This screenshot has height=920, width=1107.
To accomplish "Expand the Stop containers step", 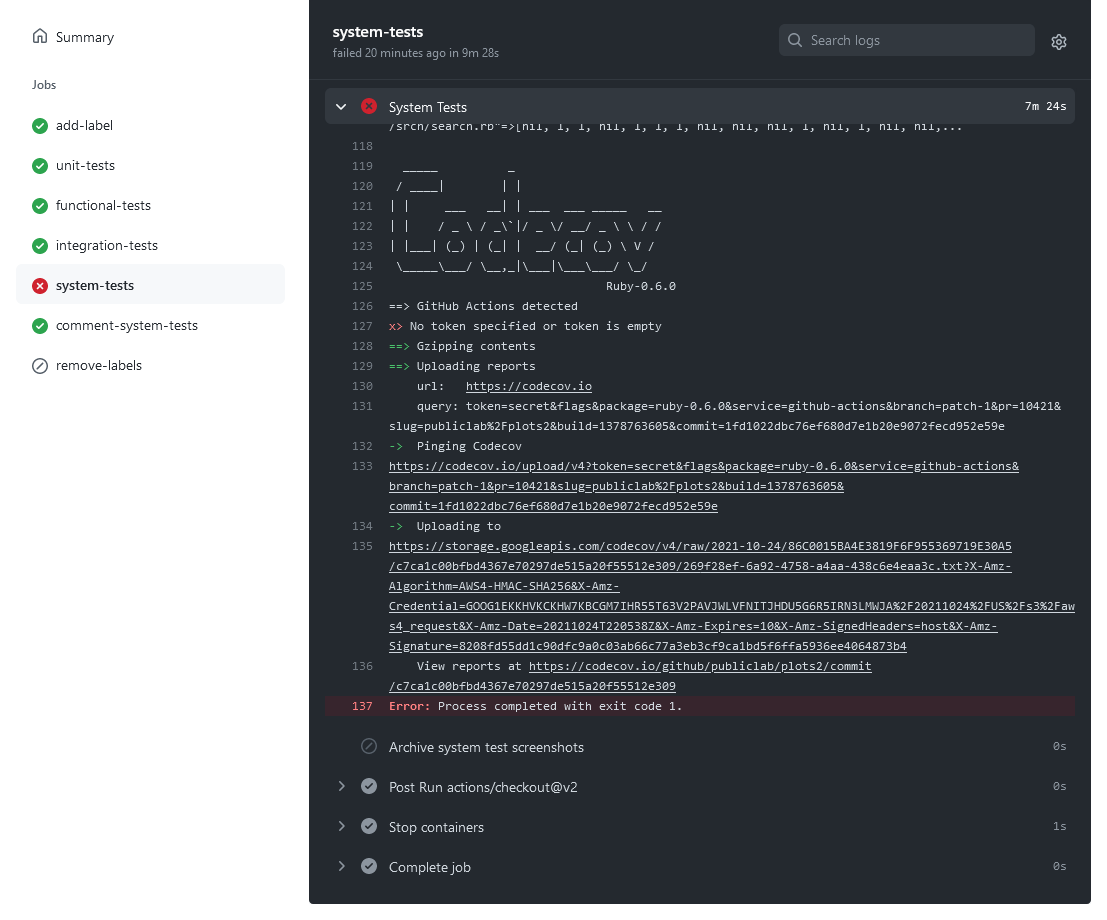I will 341,826.
